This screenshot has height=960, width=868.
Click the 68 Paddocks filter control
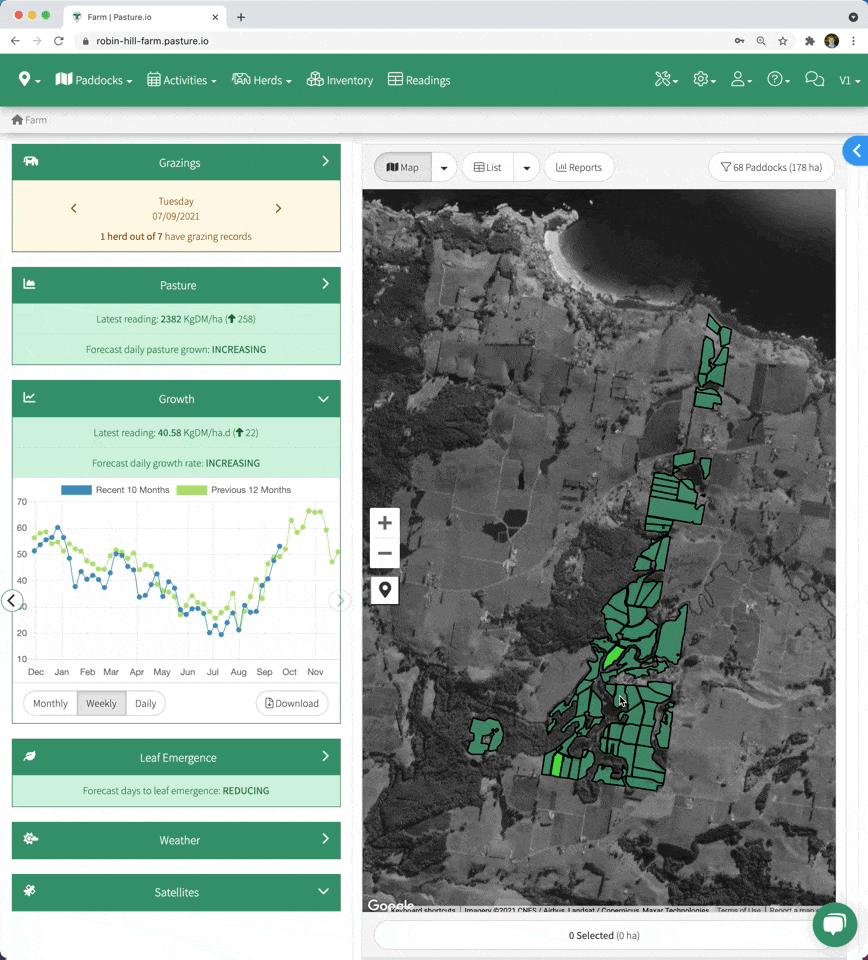tap(771, 167)
